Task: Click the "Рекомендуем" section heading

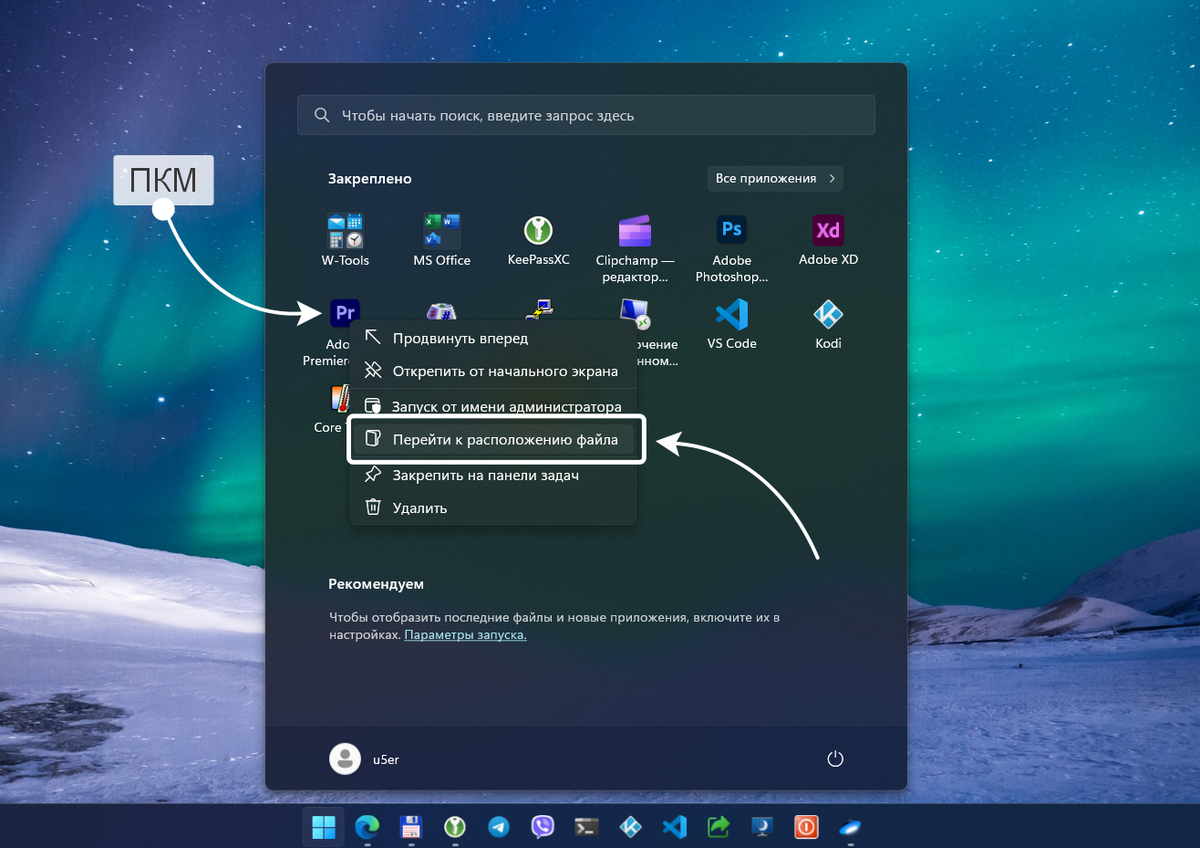Action: click(x=376, y=584)
